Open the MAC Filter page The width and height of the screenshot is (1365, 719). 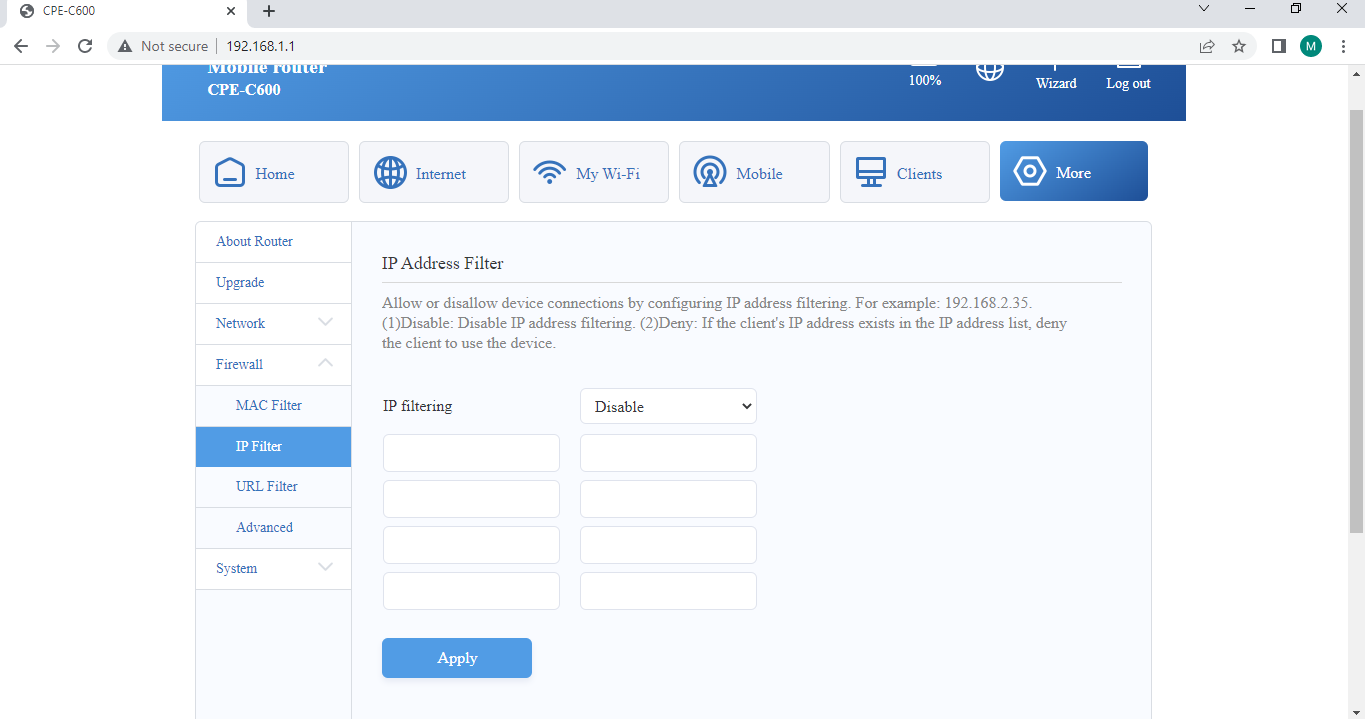click(x=274, y=406)
